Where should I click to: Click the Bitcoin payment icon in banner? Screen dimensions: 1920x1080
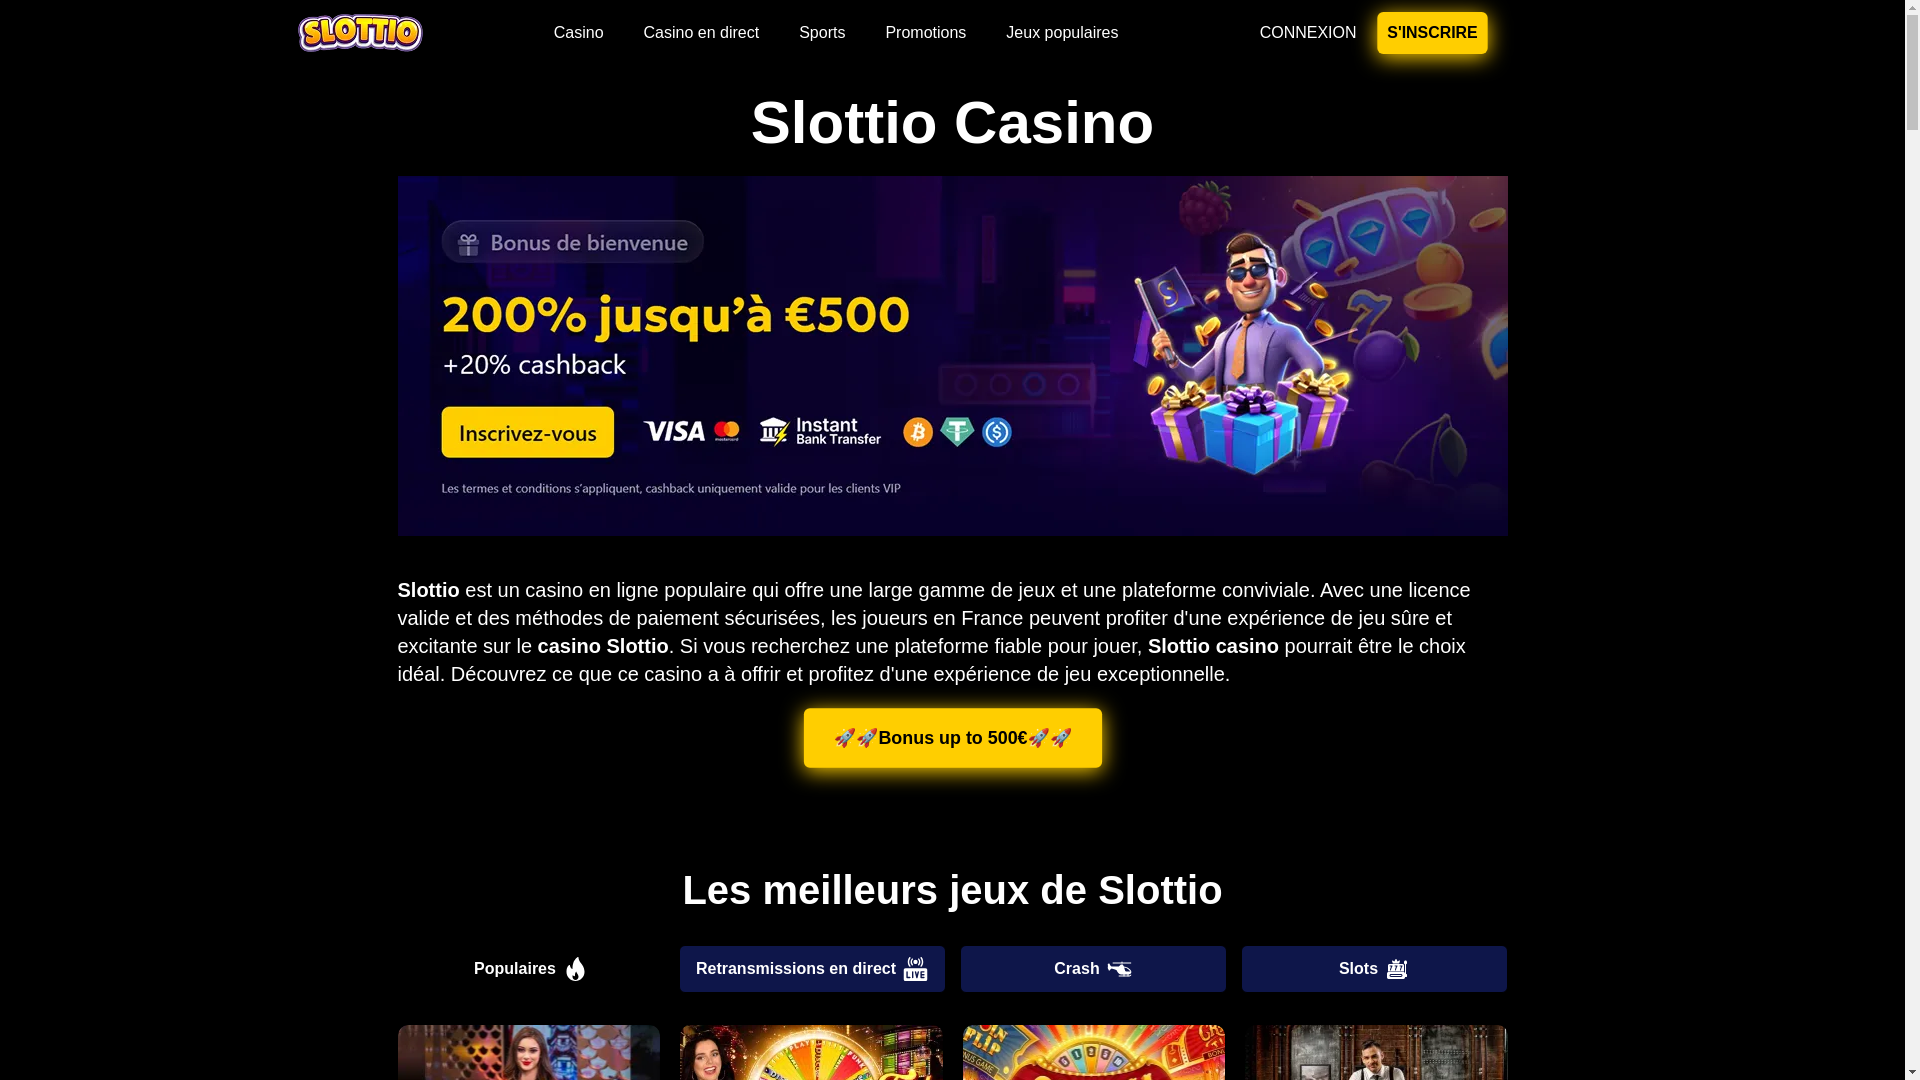coord(918,432)
